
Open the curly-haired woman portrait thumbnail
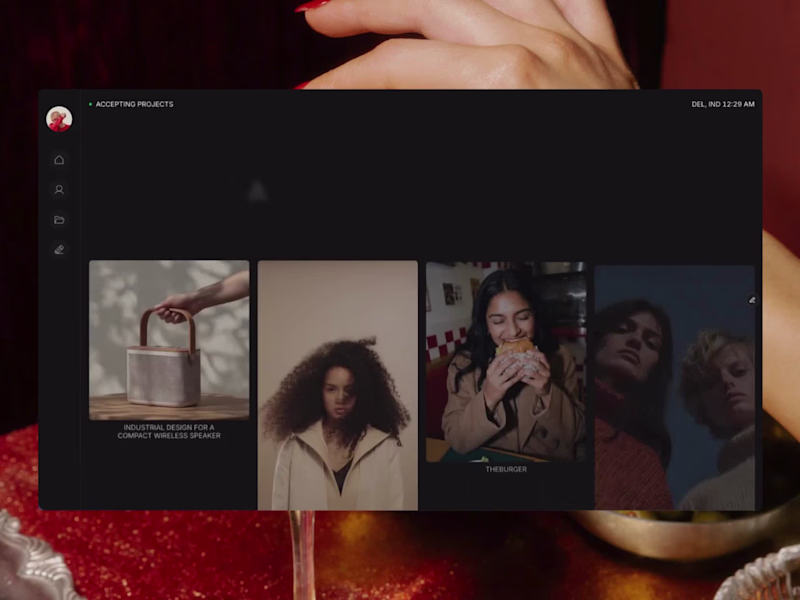(338, 385)
